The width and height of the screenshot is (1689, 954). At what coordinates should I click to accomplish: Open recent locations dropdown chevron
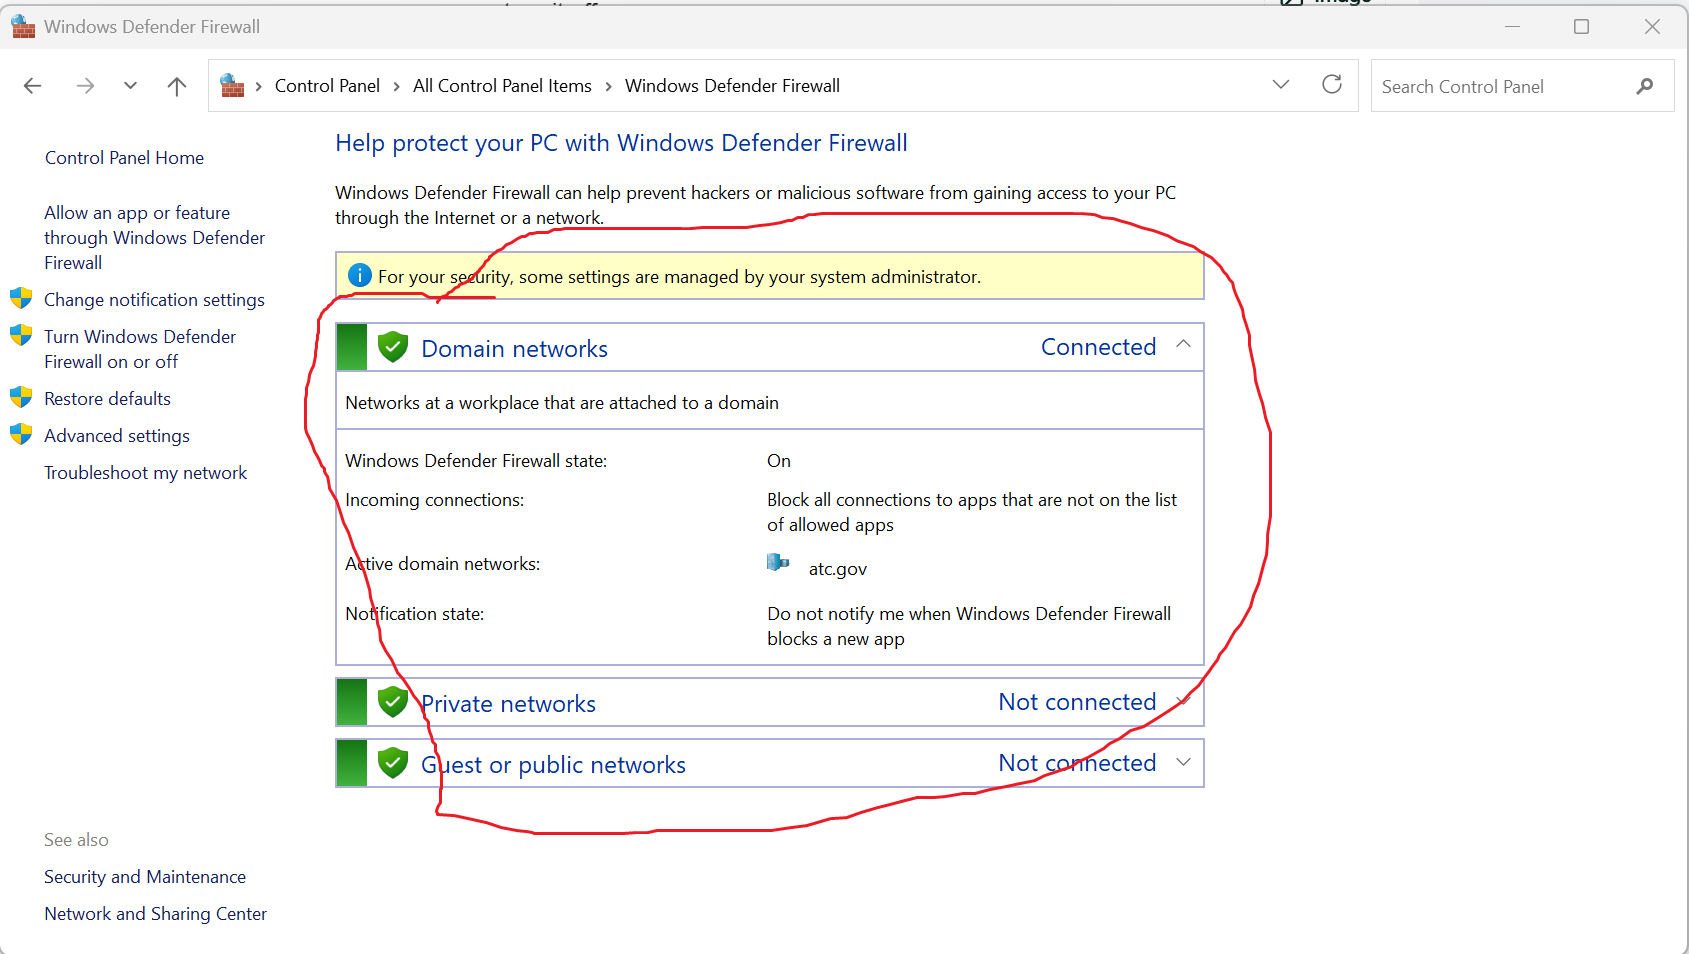[x=130, y=86]
